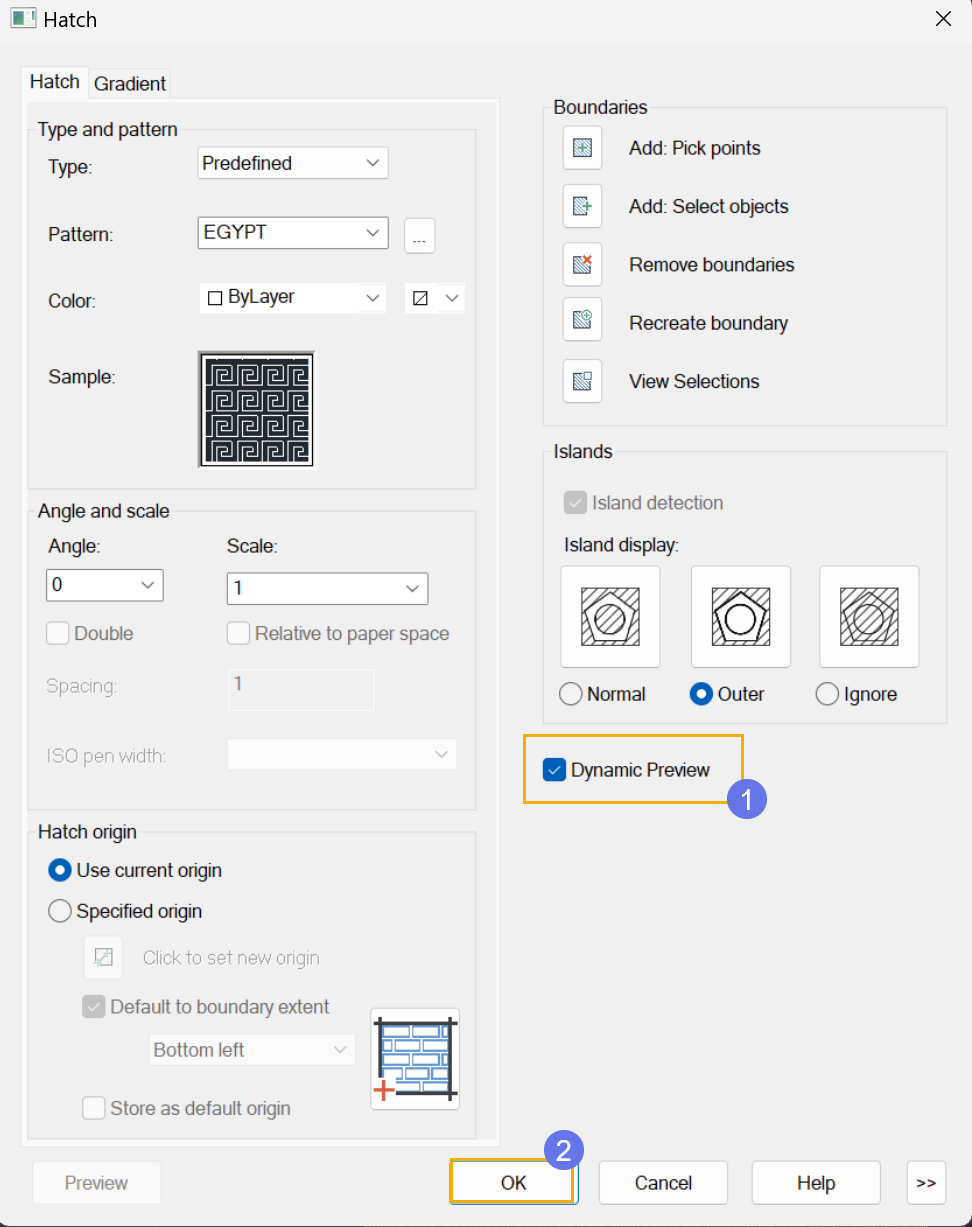Click the Remove boundaries icon
972x1227 pixels.
click(x=582, y=265)
